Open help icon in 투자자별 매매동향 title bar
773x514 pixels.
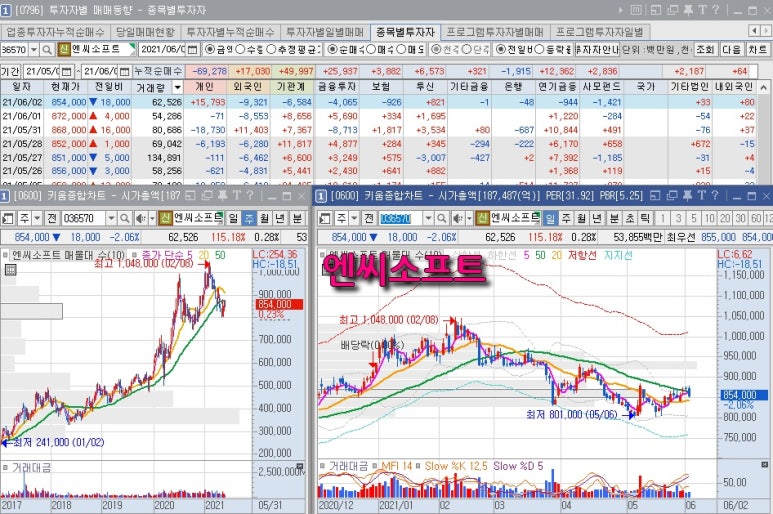point(715,10)
